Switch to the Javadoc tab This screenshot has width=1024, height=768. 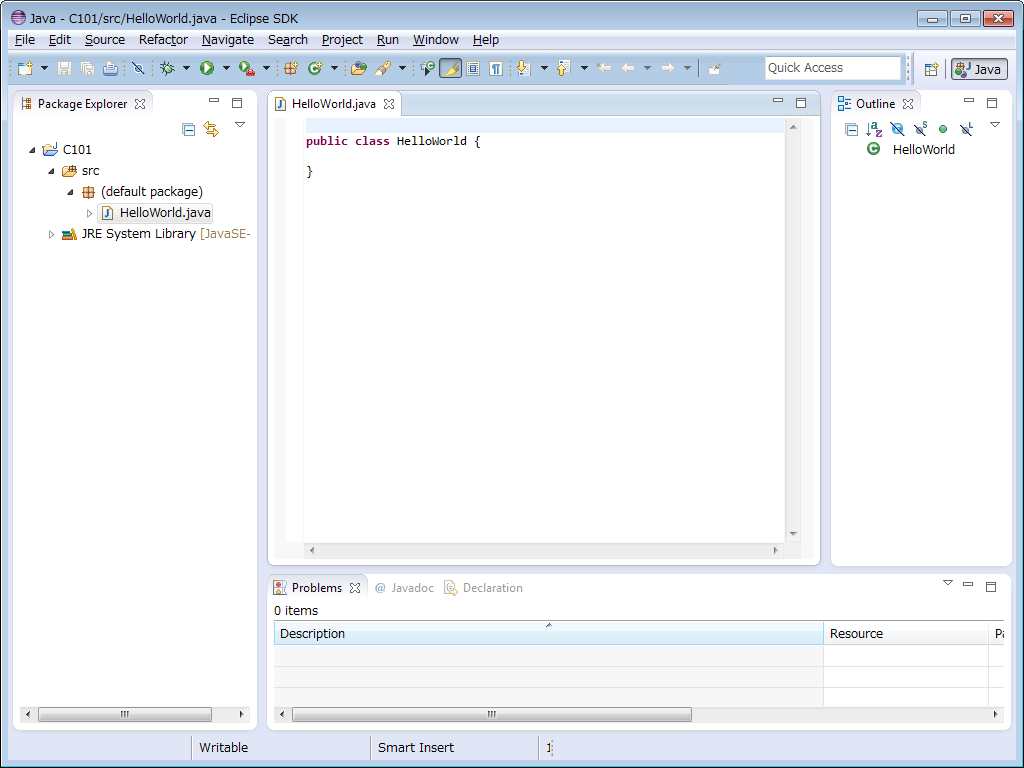pos(405,588)
